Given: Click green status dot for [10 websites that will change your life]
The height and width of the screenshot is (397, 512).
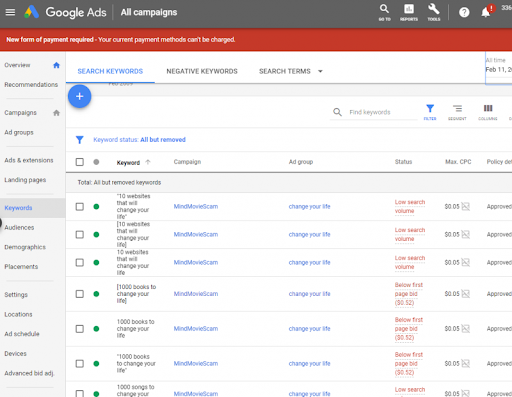Looking at the screenshot, I should click(x=96, y=235).
